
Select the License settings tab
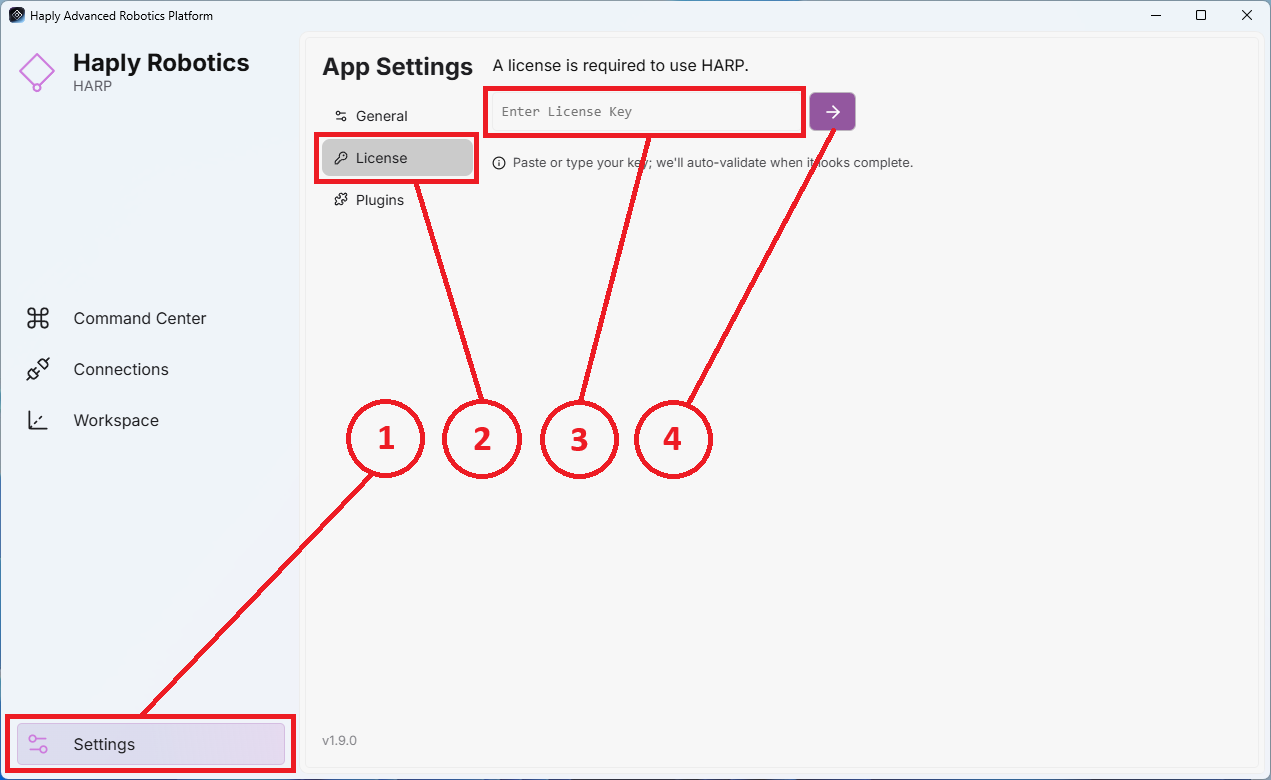(x=397, y=158)
